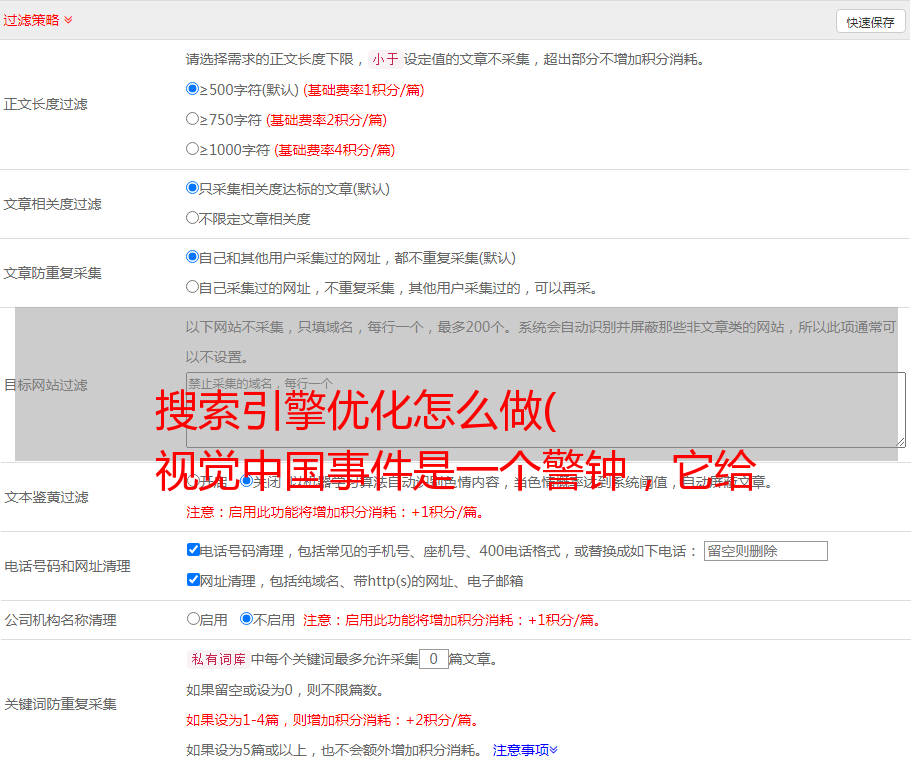This screenshot has height=768, width=912.
Task: Select 不启用 for company name cleanup
Action: tap(247, 619)
